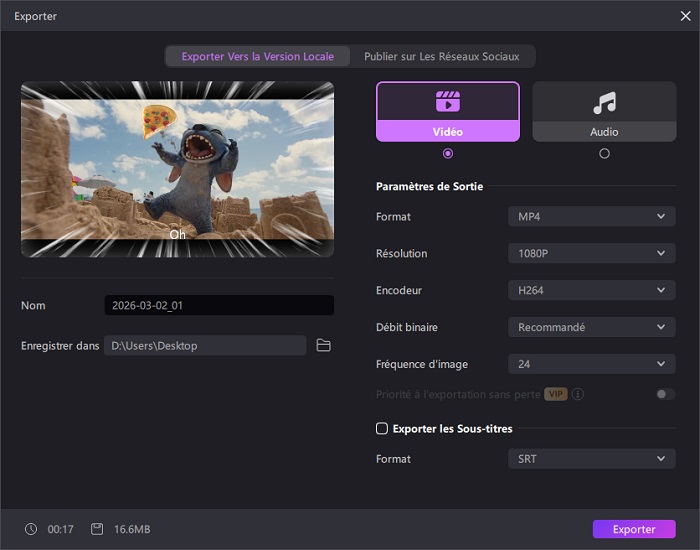Image resolution: width=700 pixels, height=550 pixels.
Task: Click the Enregistrer dans label
Action: pos(60,346)
